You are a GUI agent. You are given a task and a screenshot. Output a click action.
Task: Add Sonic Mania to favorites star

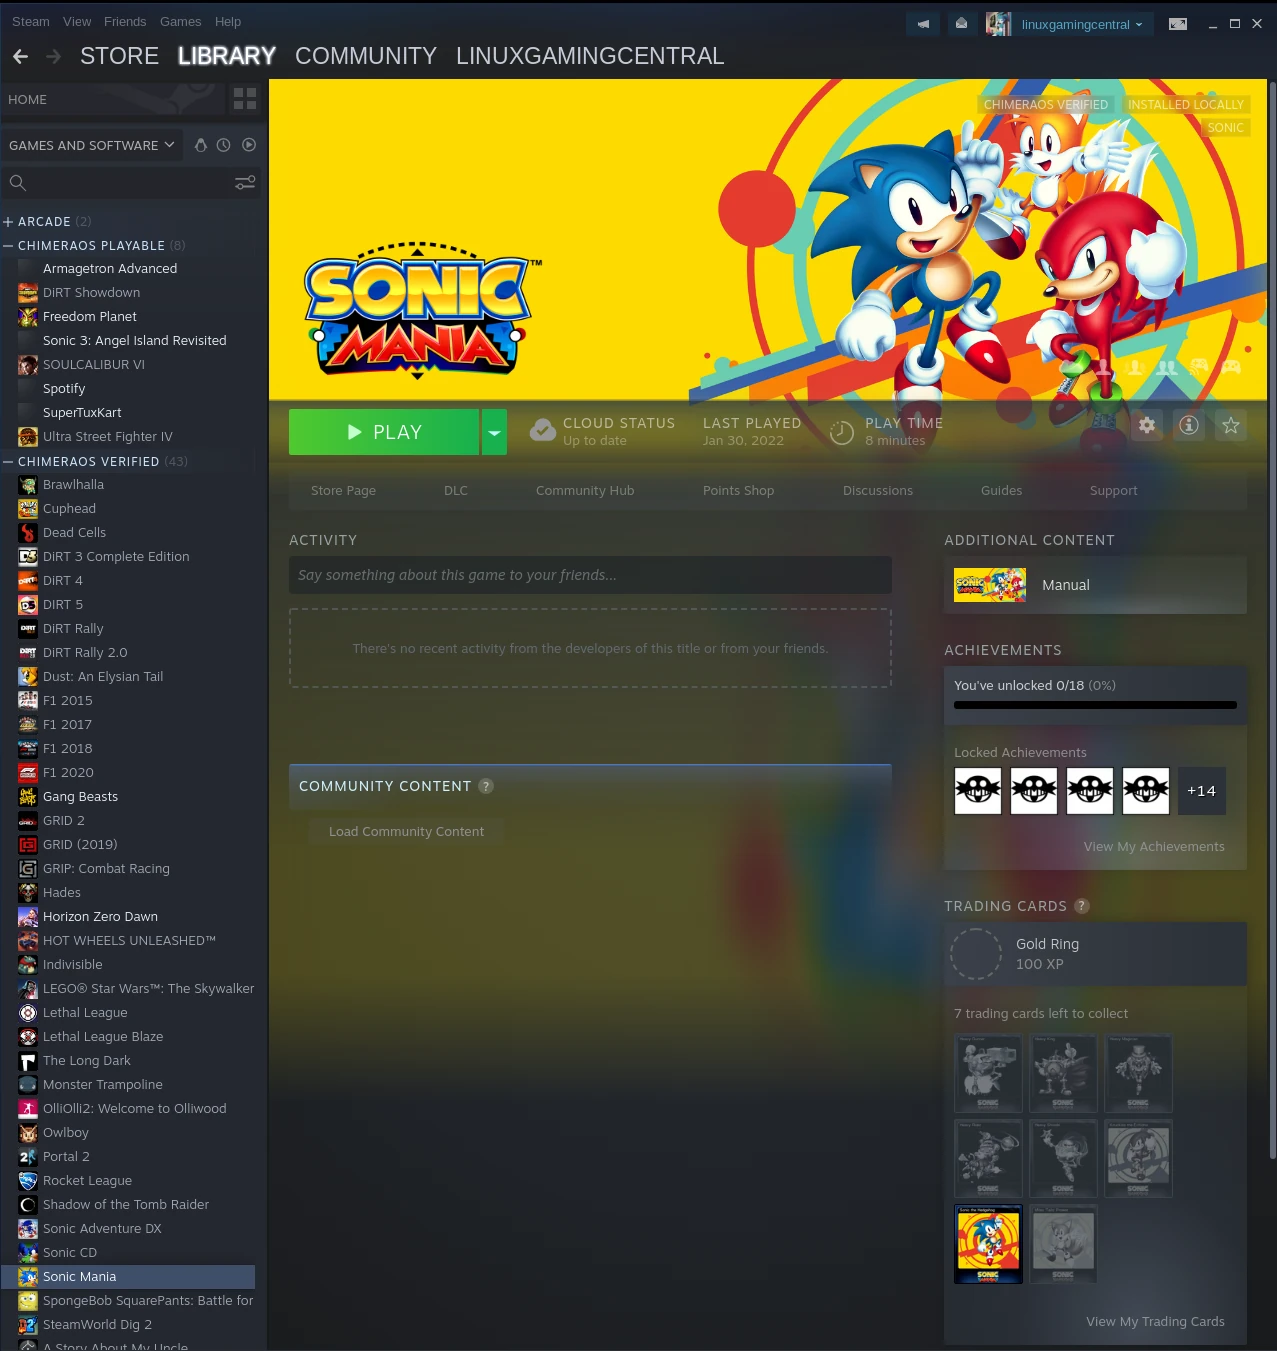coord(1231,426)
